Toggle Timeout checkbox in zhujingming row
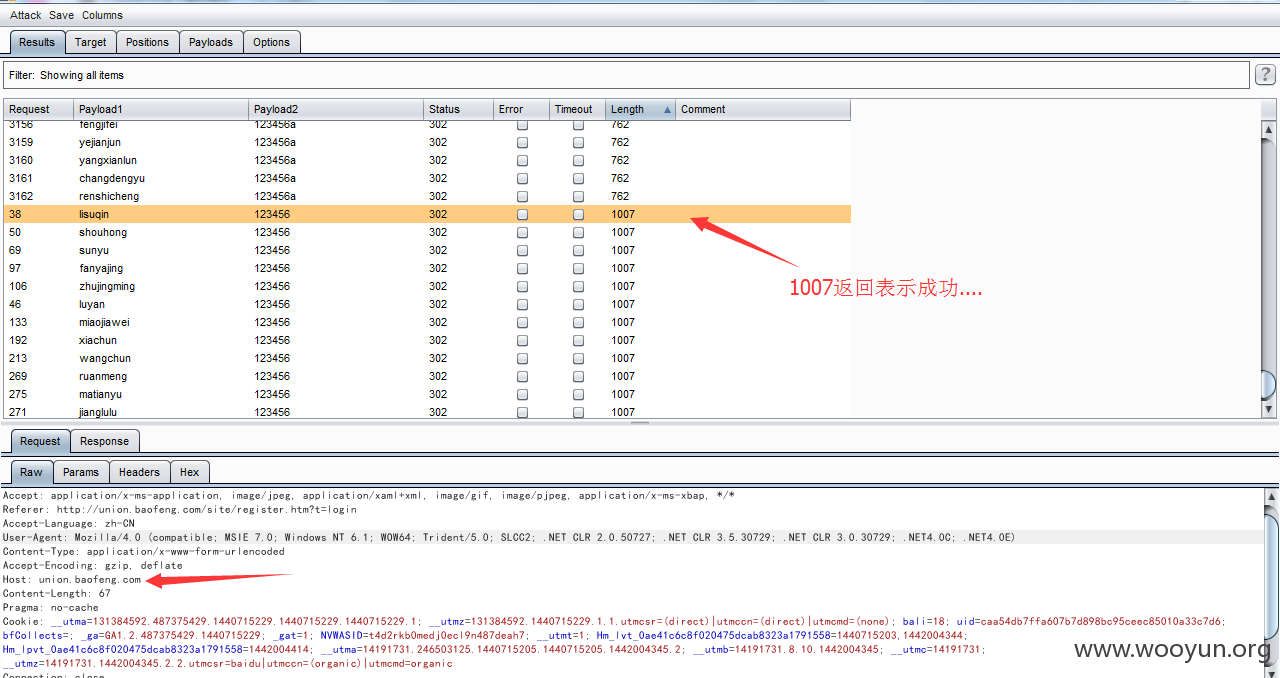 pos(578,286)
